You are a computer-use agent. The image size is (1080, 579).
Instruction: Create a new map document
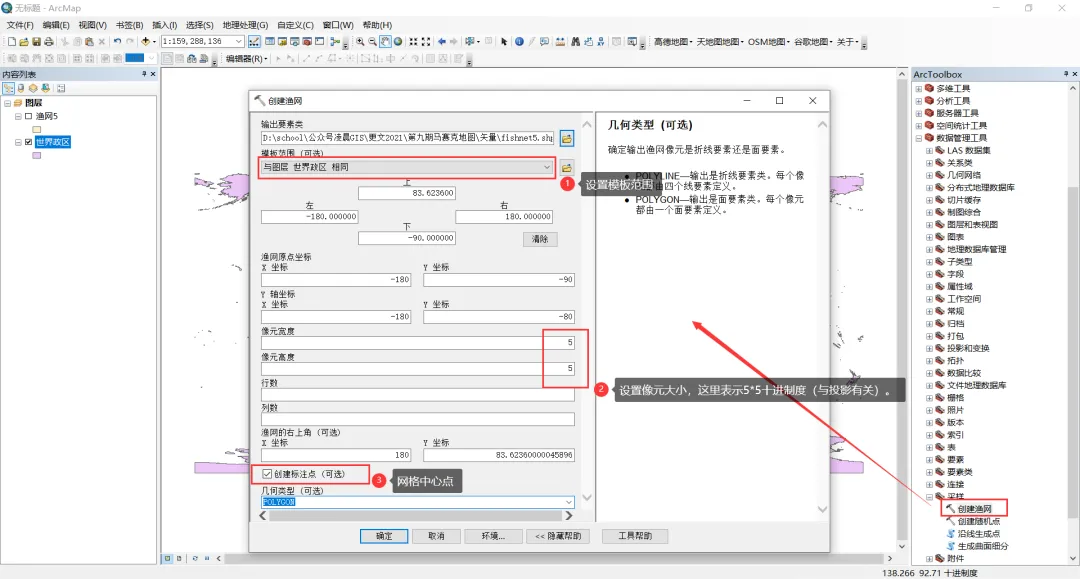(x=12, y=42)
